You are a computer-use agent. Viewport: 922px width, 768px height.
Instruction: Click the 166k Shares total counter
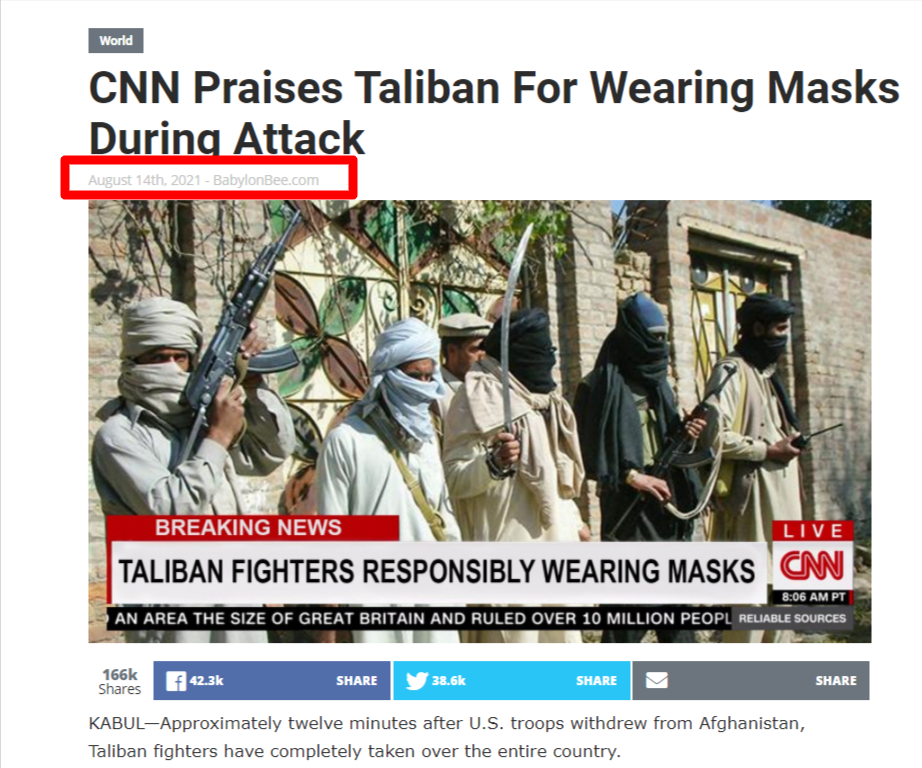120,682
